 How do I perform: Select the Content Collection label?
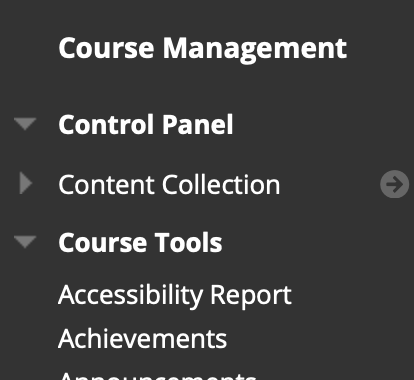tap(169, 184)
